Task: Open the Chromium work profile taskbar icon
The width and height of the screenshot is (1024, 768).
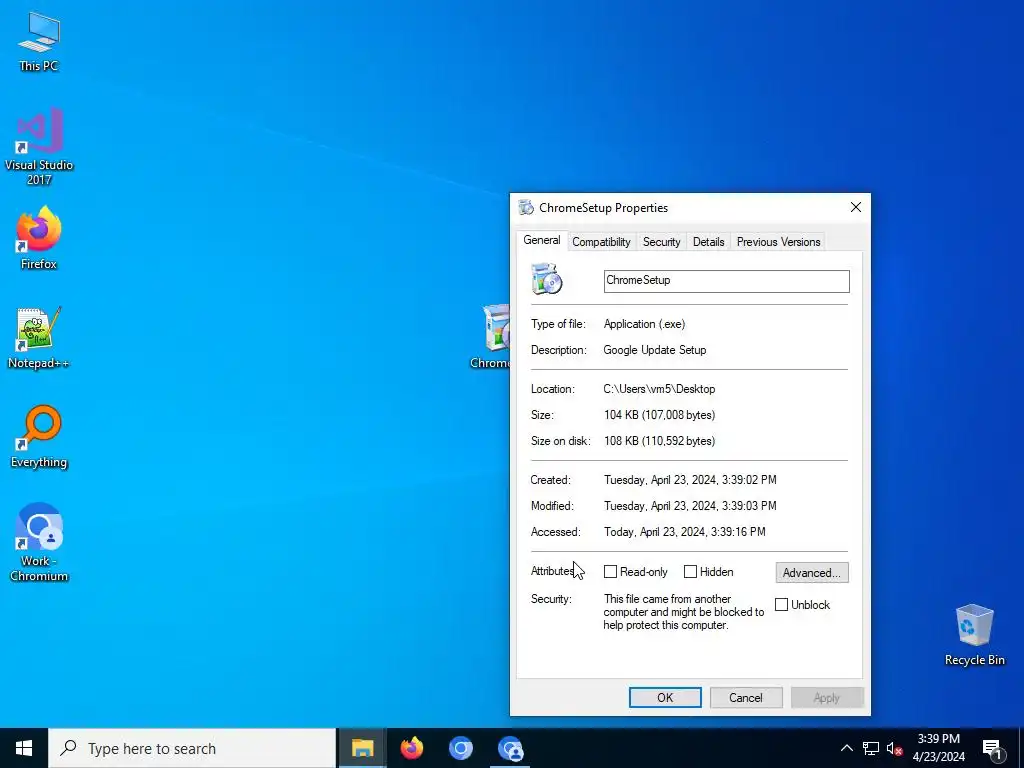Action: (510, 748)
